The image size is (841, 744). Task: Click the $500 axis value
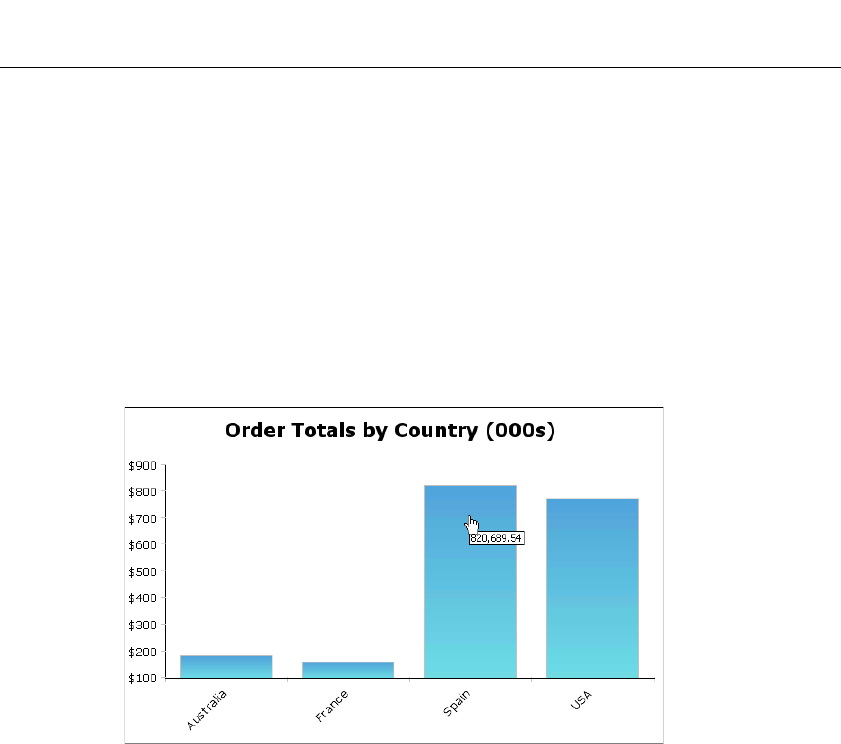[x=142, y=572]
